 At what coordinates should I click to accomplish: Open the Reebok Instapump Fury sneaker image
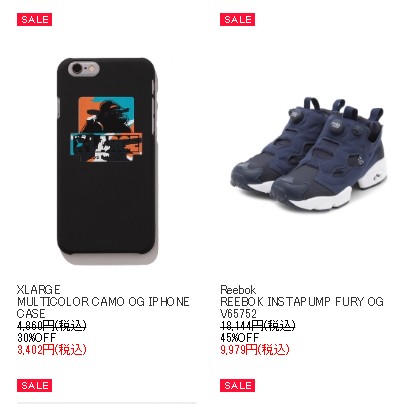click(x=308, y=152)
